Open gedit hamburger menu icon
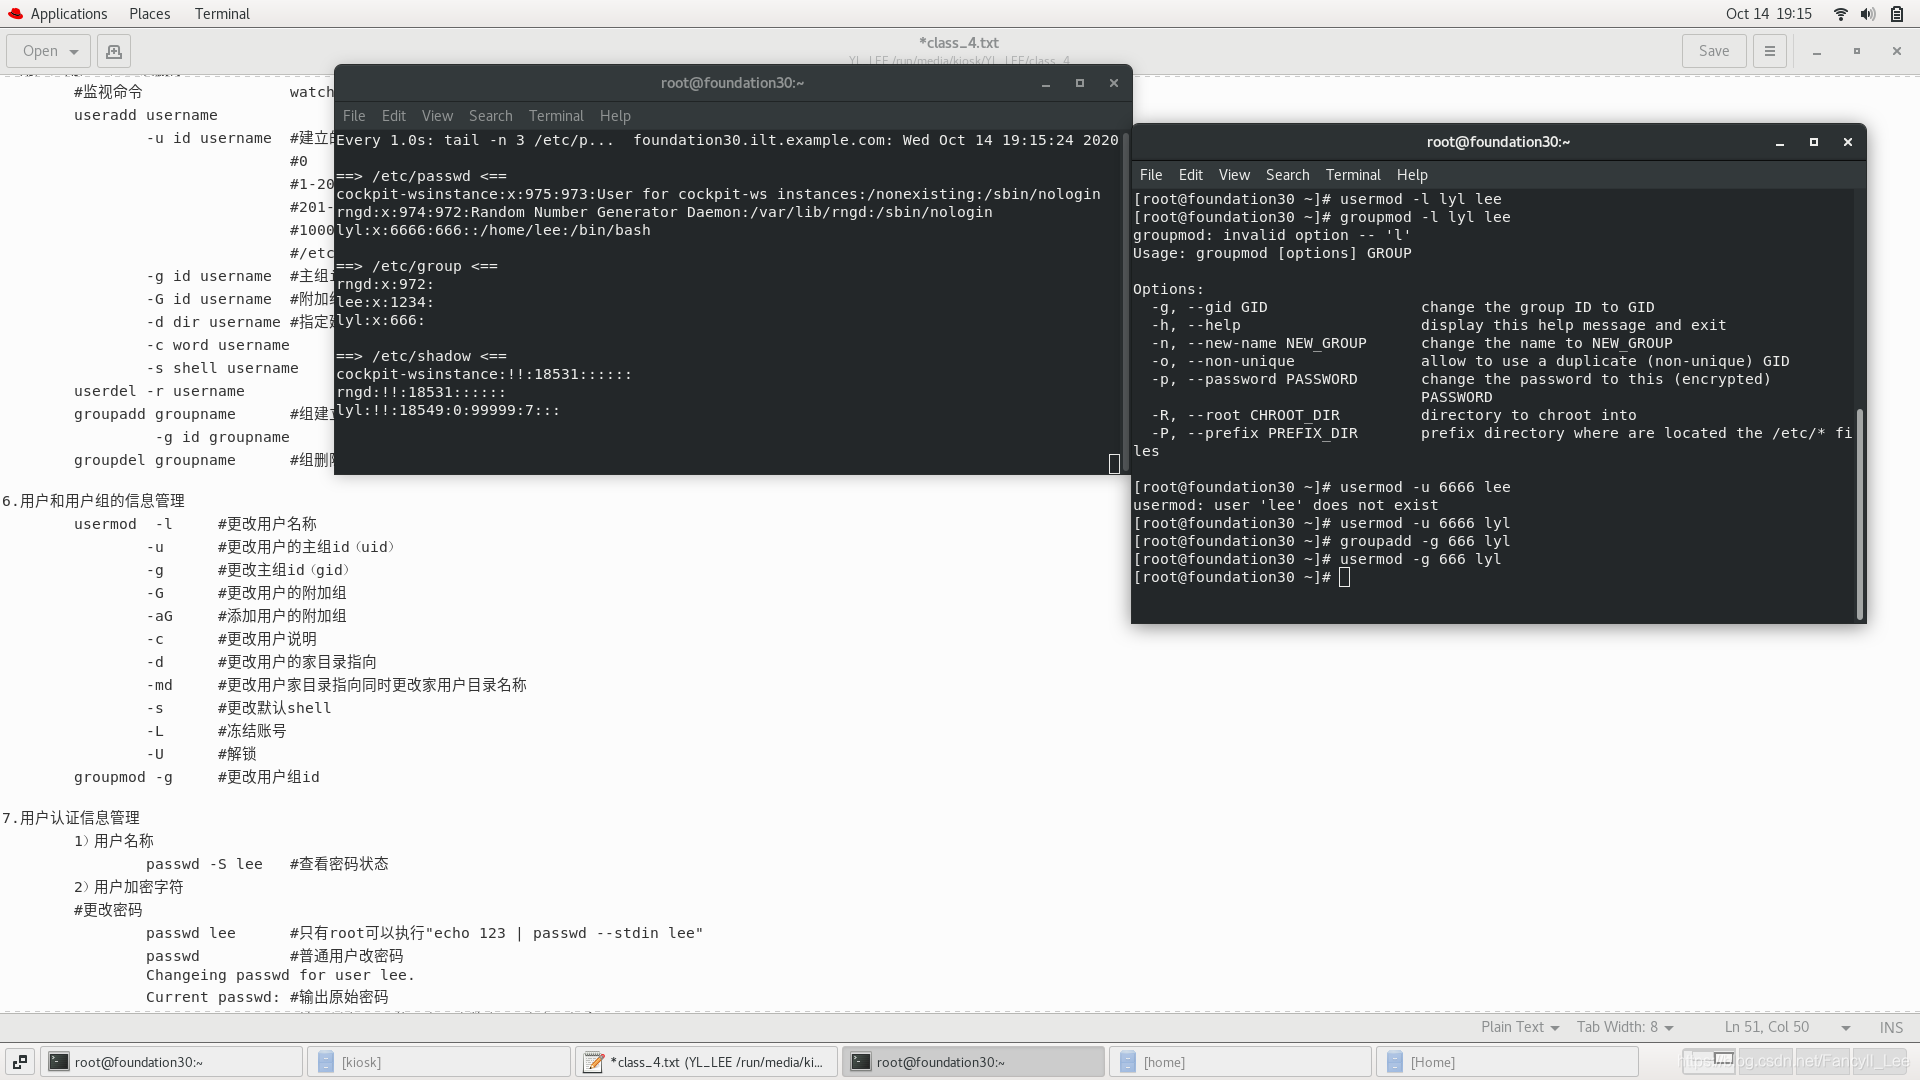Screen dimensions: 1920x1080 pyautogui.click(x=1770, y=51)
